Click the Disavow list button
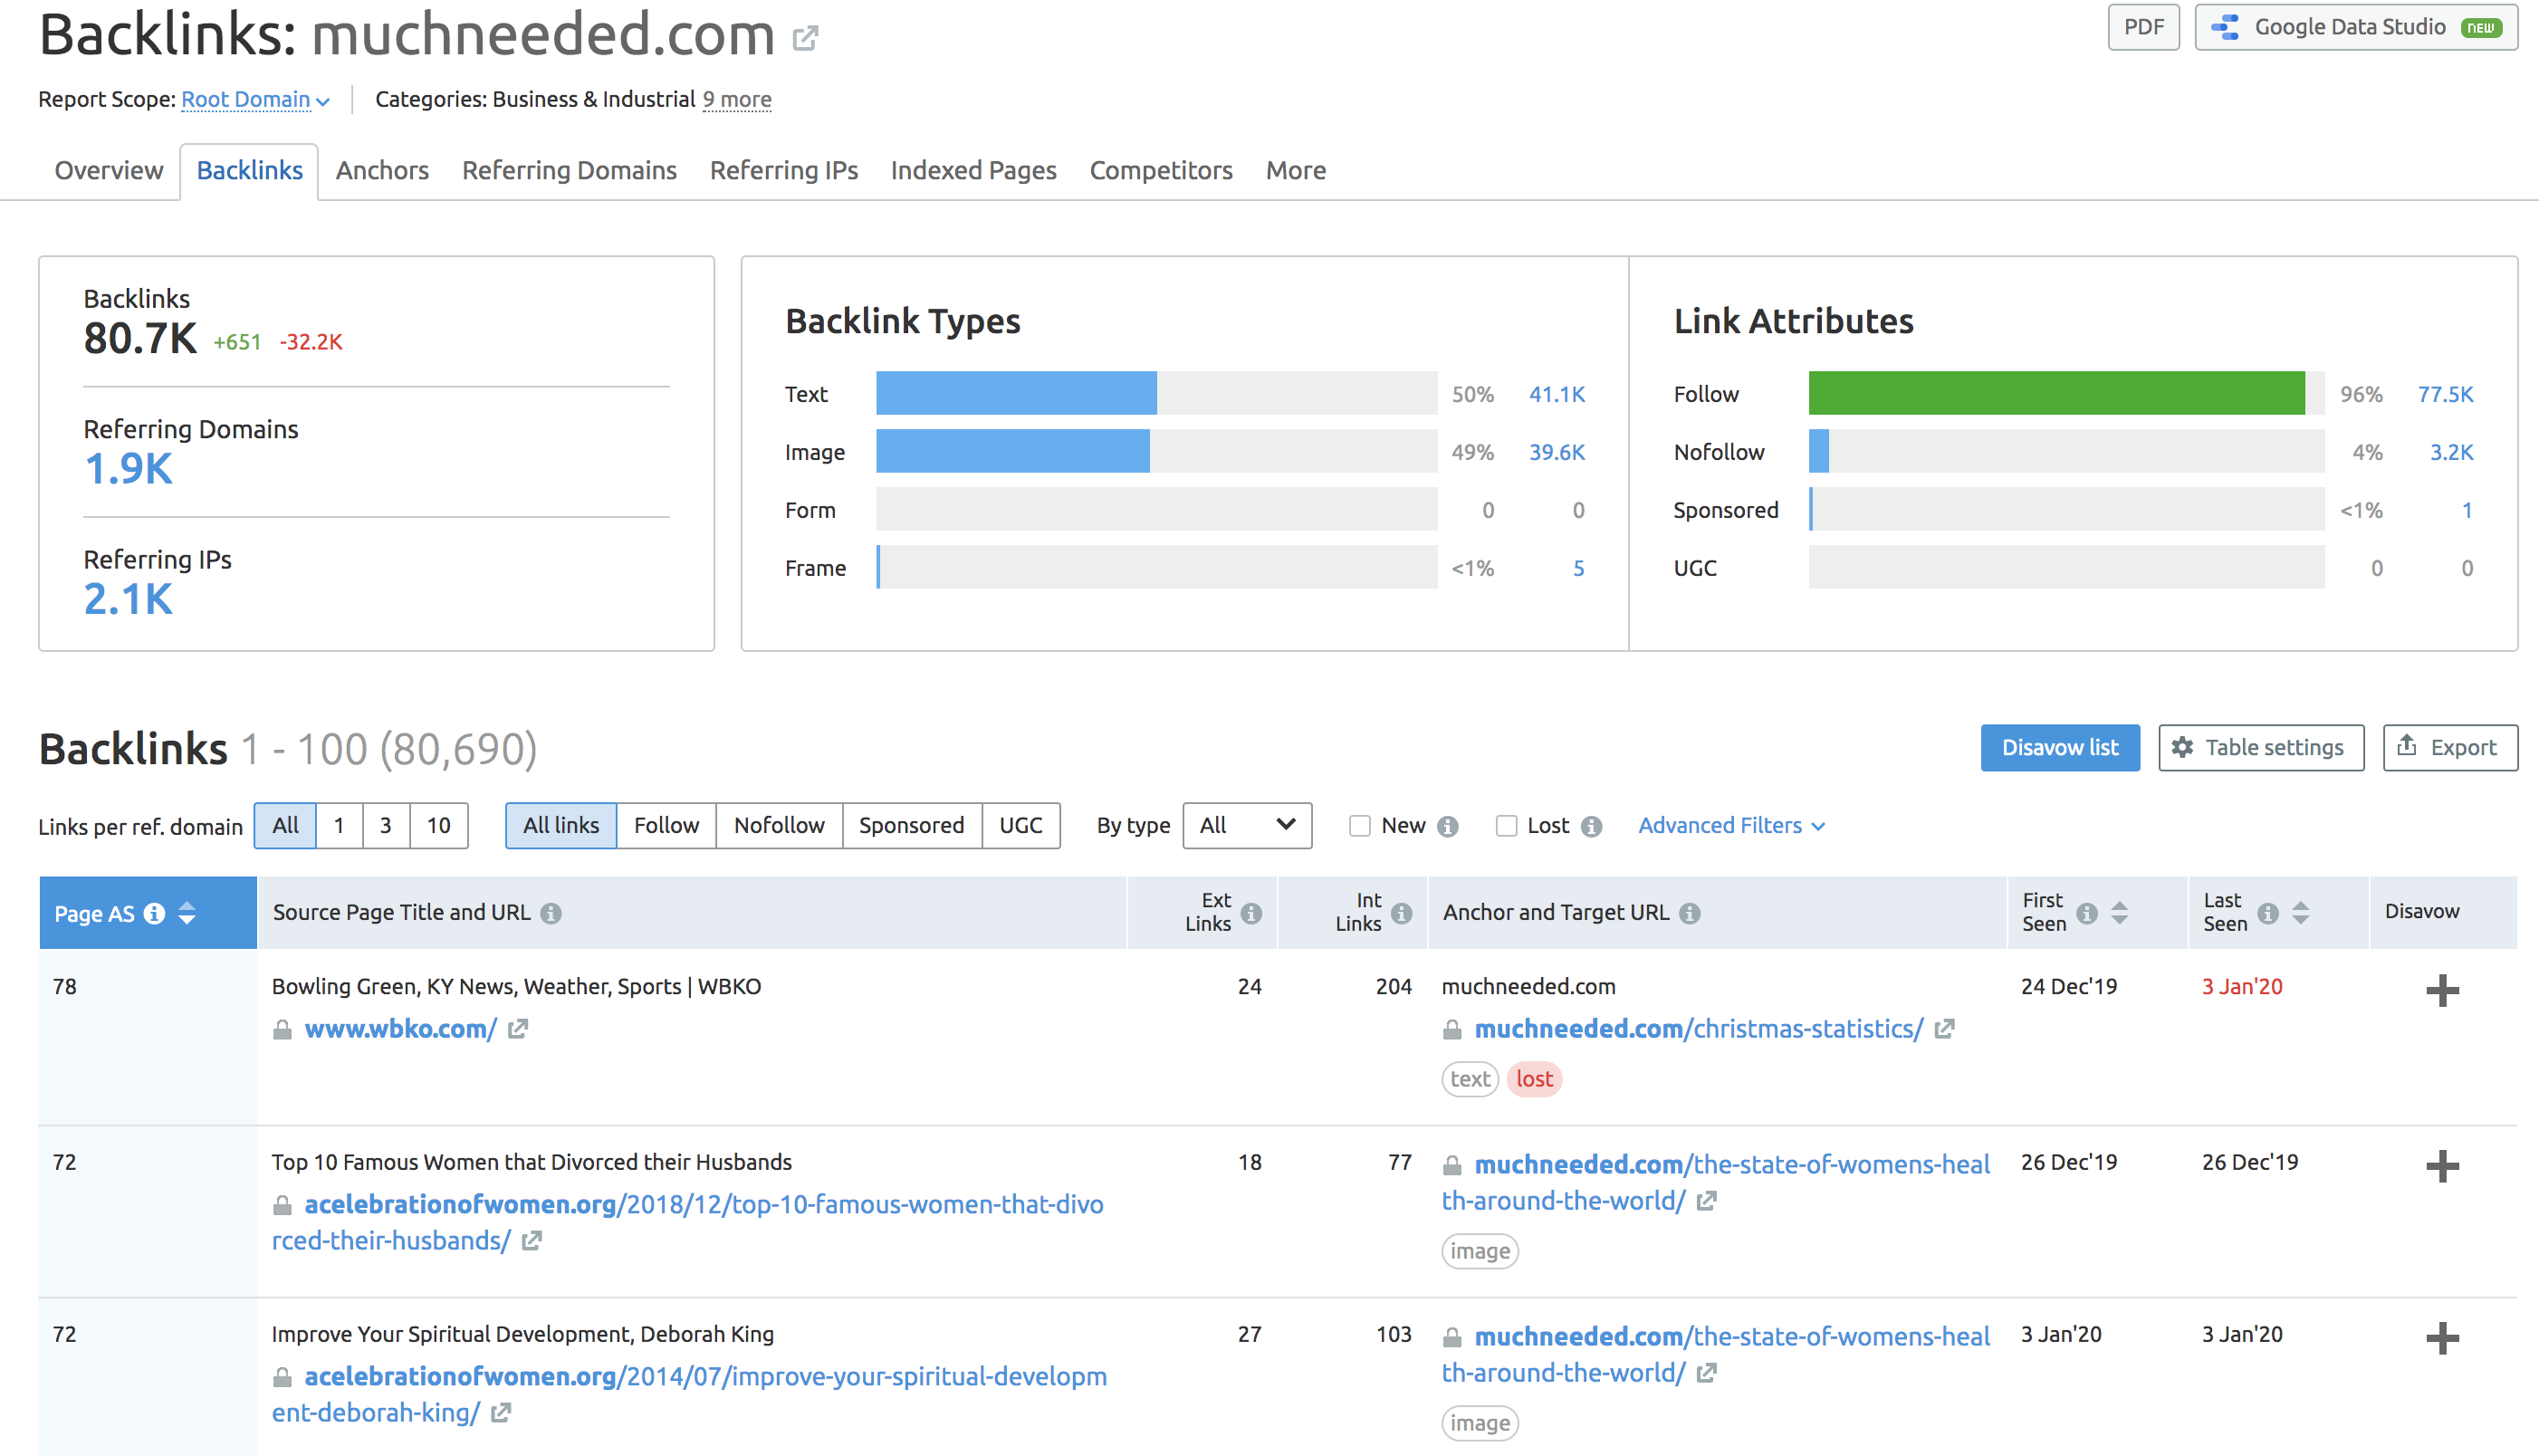The image size is (2539, 1456). pos(2060,747)
